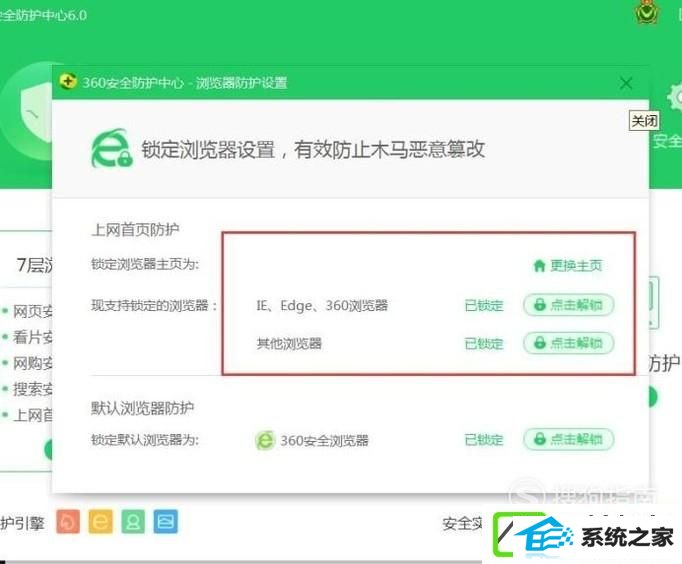The image size is (682, 564).
Task: Unlock 其他浏览器 with its 点击解锁 button
Action: [x=569, y=343]
